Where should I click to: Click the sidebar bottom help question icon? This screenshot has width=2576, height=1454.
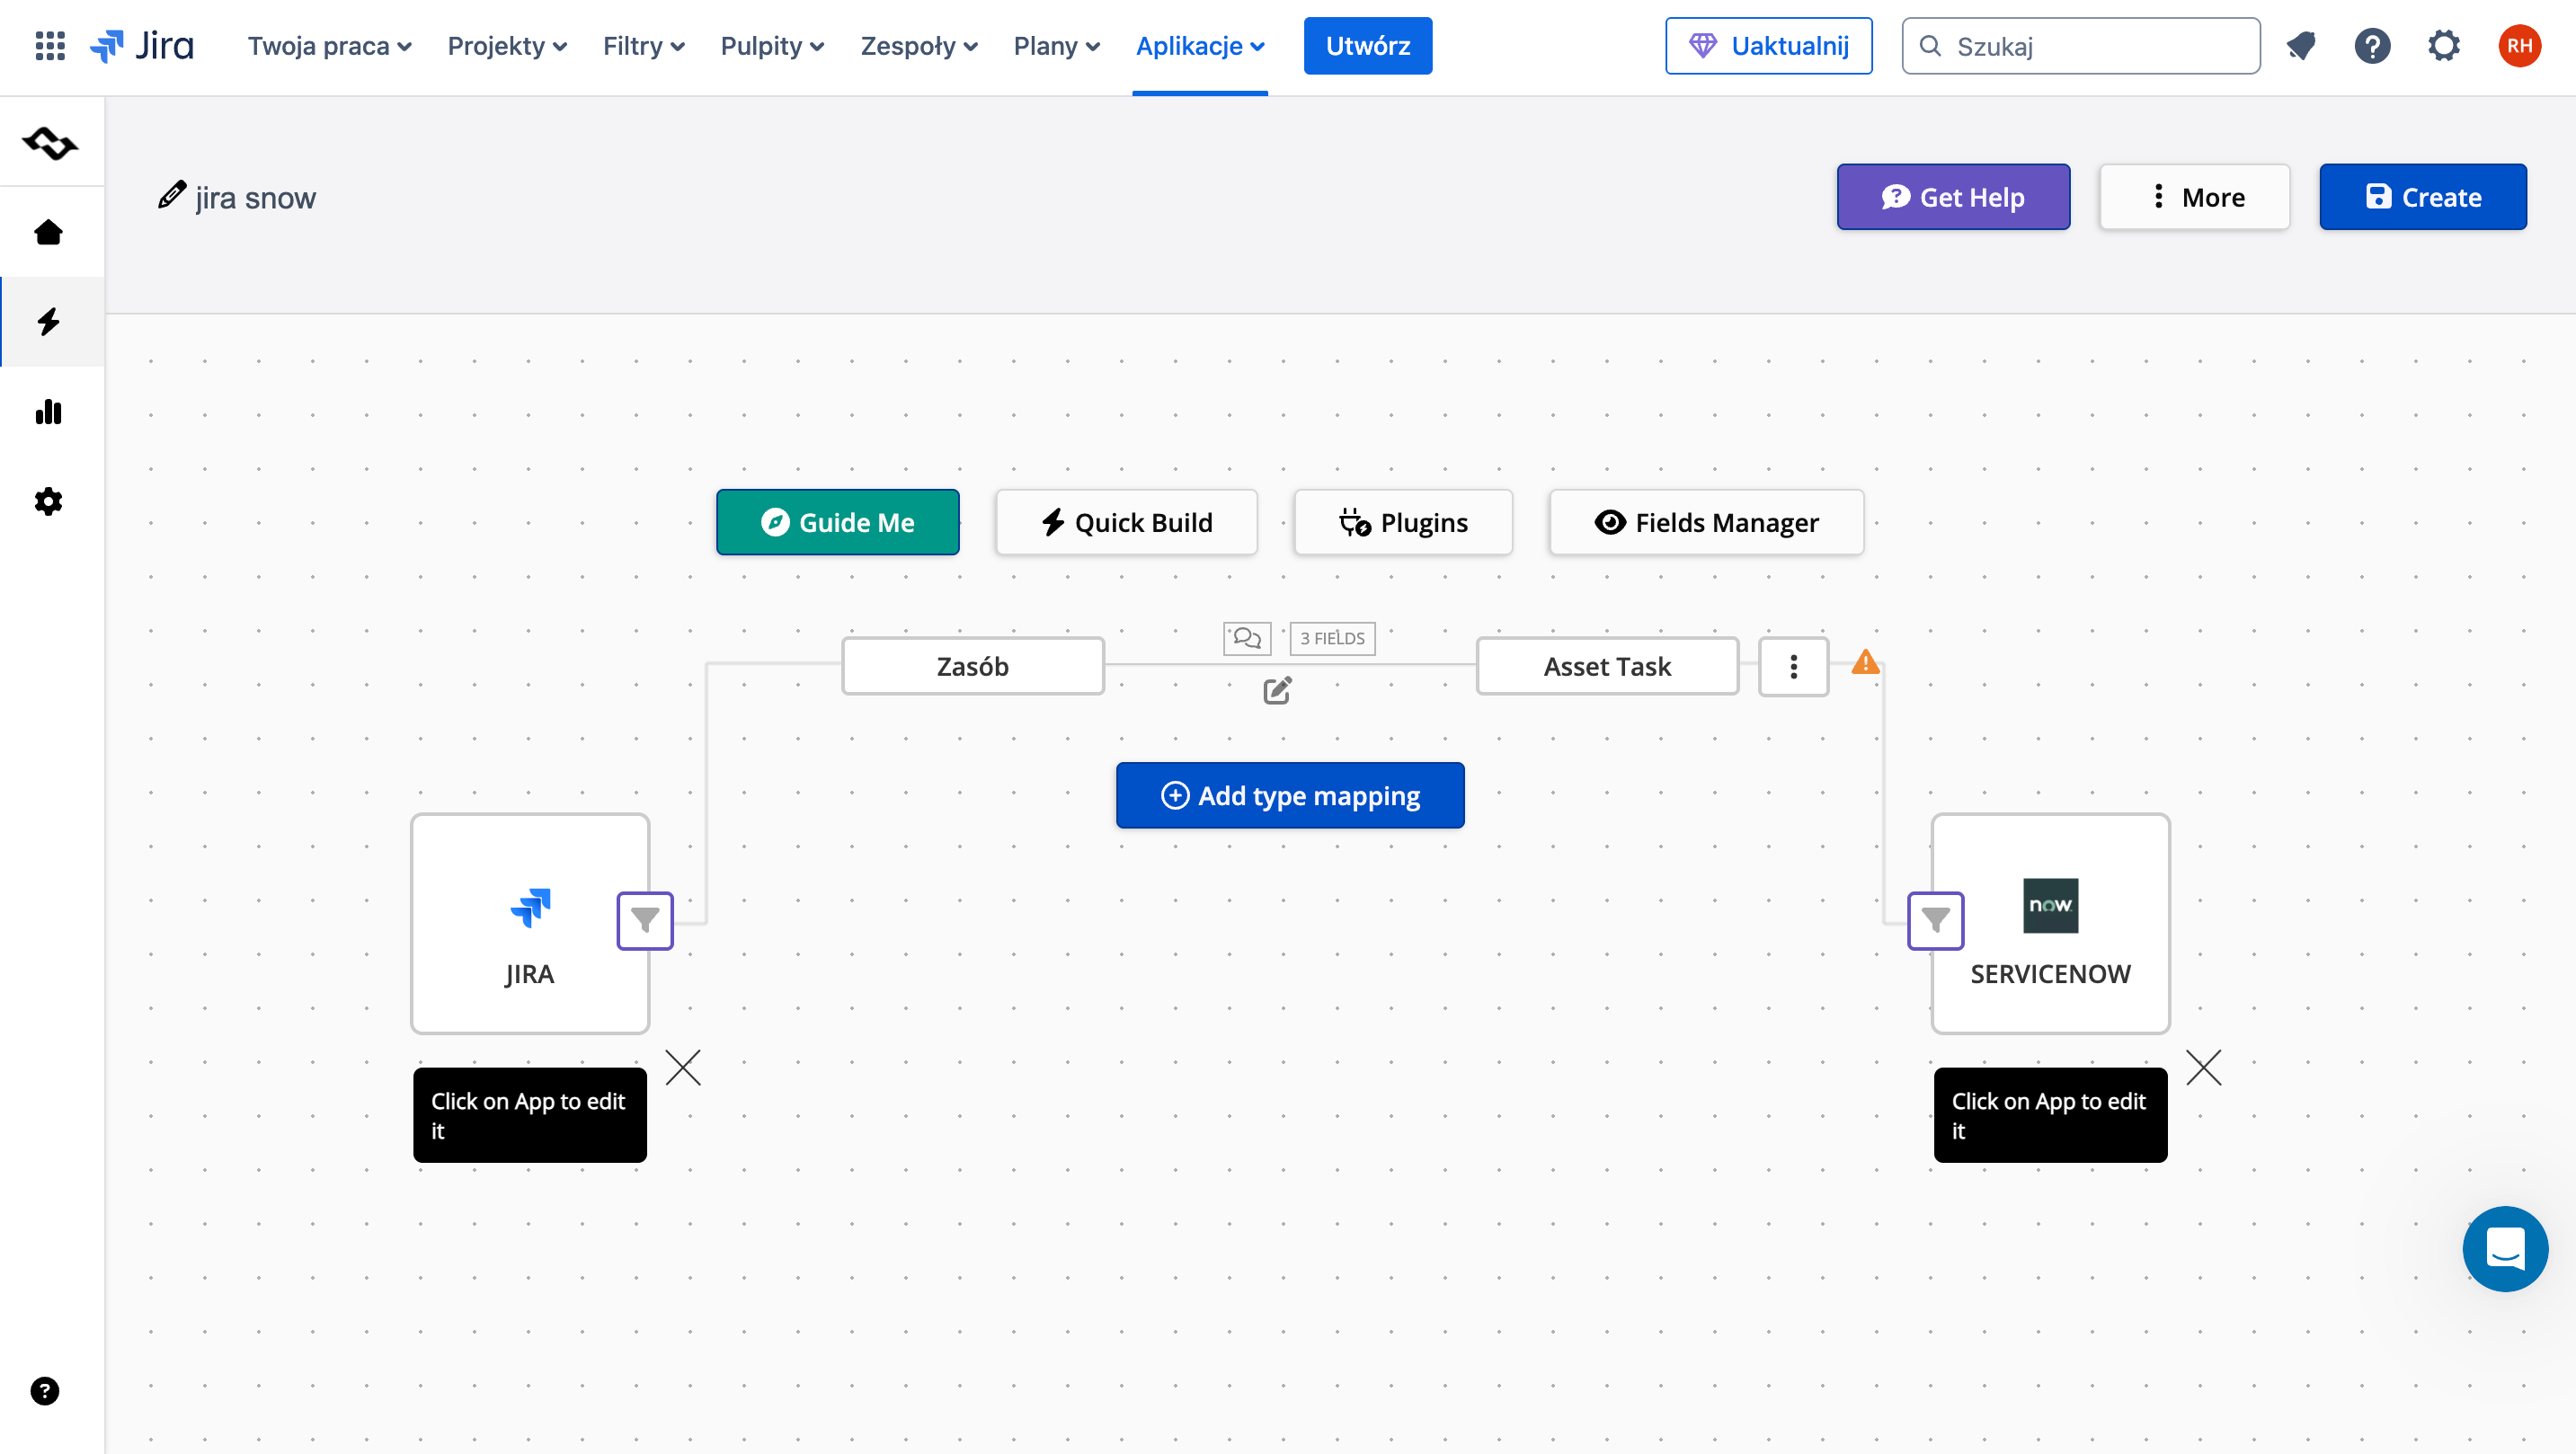(x=45, y=1391)
